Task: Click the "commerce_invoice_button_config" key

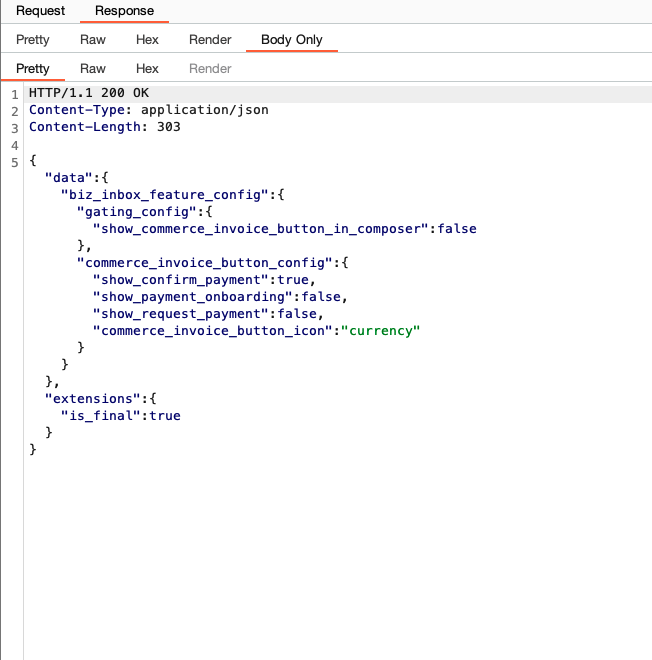Action: pos(205,263)
